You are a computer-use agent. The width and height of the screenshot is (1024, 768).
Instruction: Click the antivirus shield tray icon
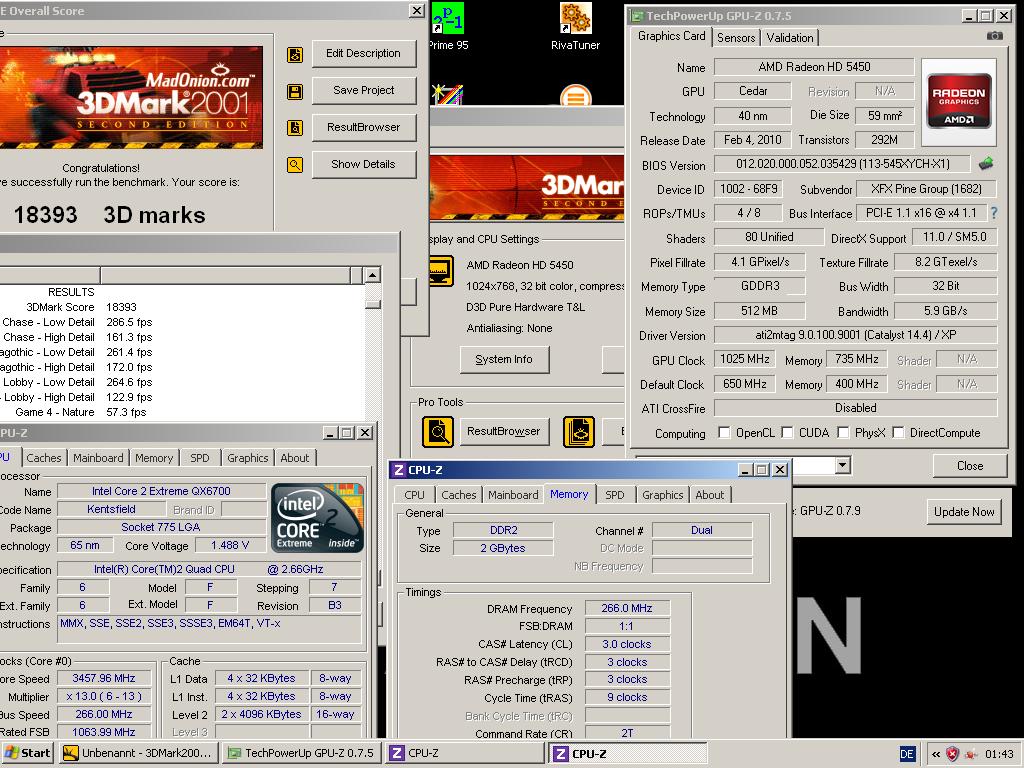953,754
